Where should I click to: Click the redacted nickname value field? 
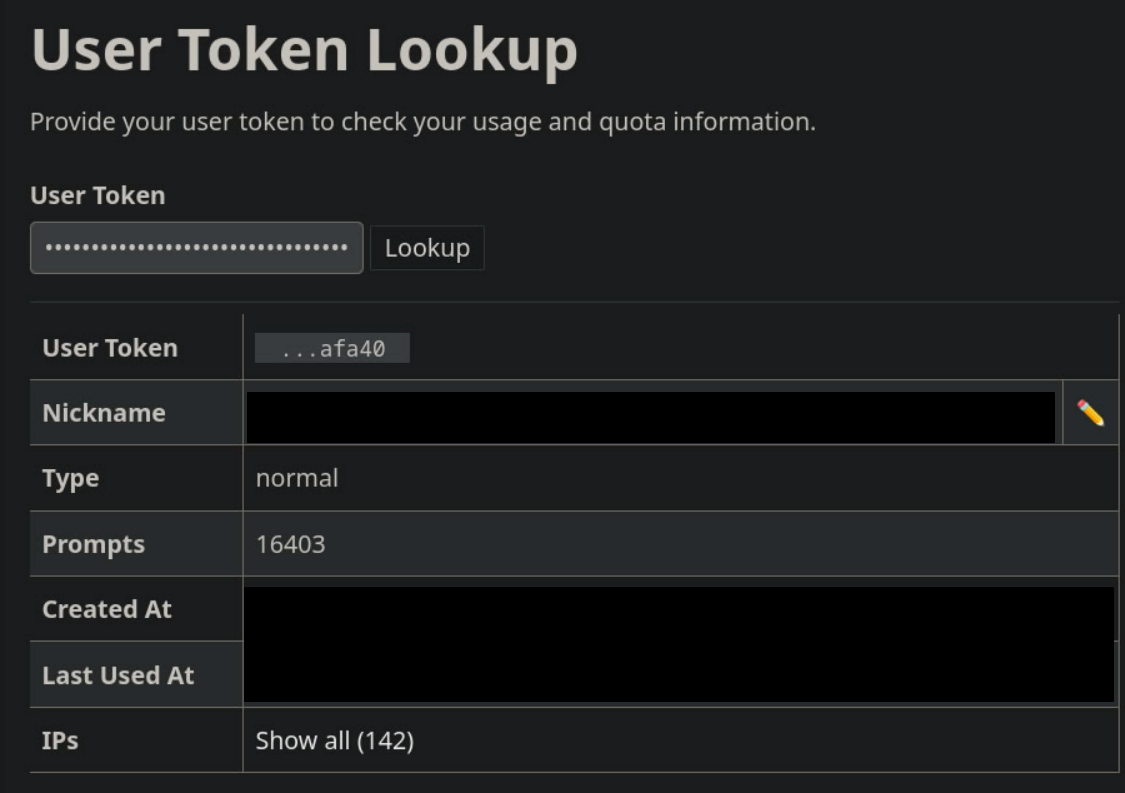click(650, 417)
